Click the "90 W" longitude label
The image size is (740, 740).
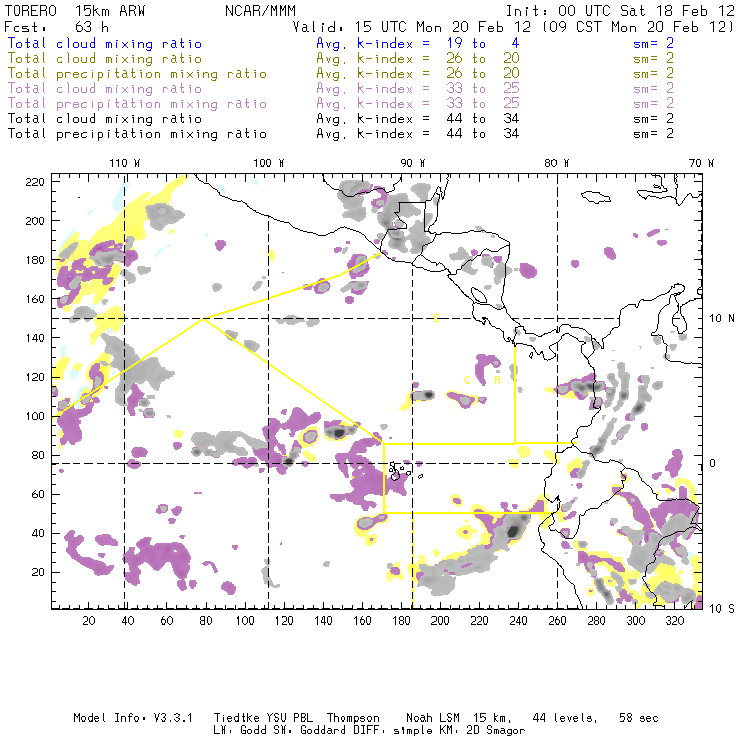point(413,163)
